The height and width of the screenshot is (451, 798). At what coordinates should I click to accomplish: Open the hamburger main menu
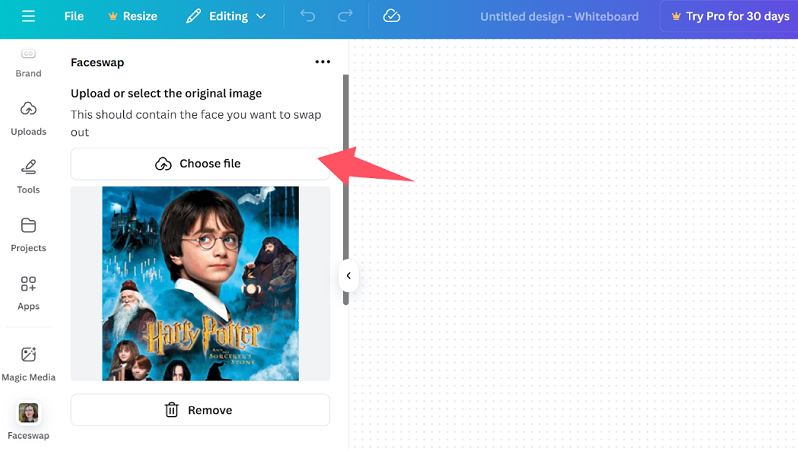click(x=28, y=16)
